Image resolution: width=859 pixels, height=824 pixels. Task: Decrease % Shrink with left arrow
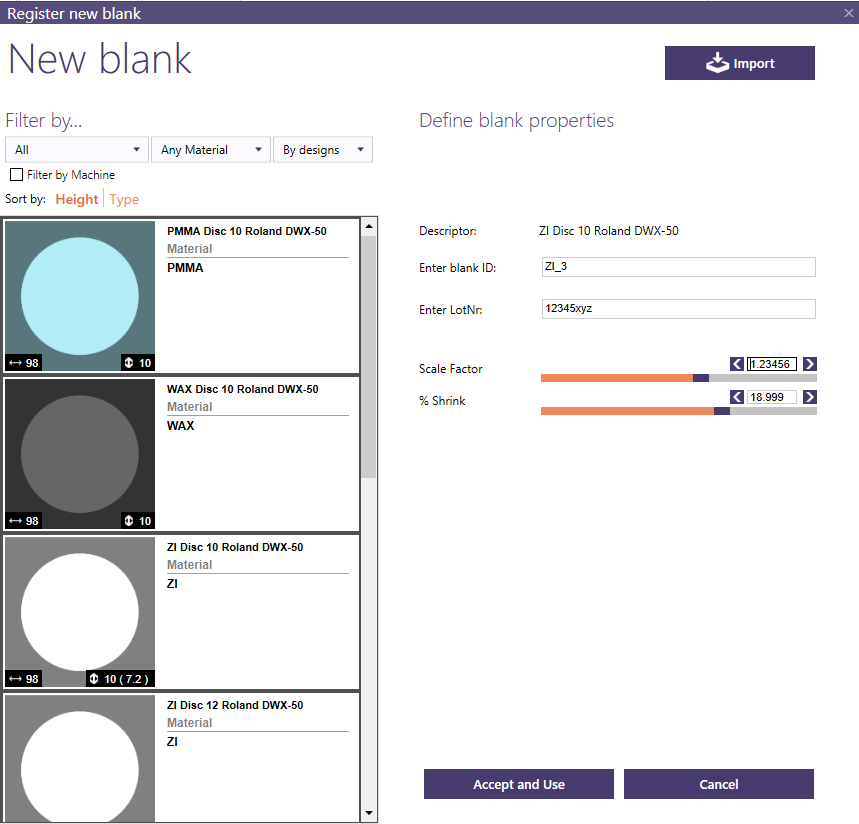pos(737,397)
